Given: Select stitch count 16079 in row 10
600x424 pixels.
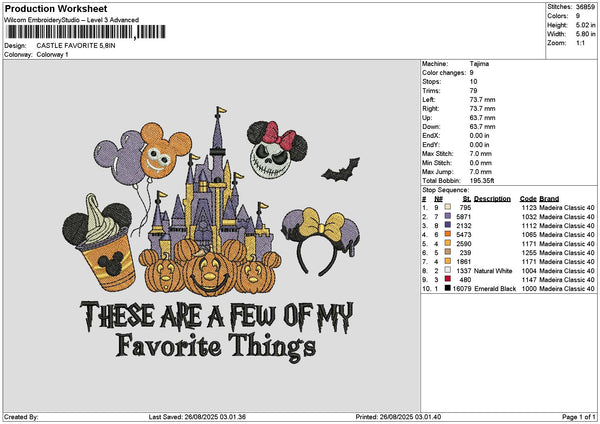Looking at the screenshot, I should coord(461,289).
